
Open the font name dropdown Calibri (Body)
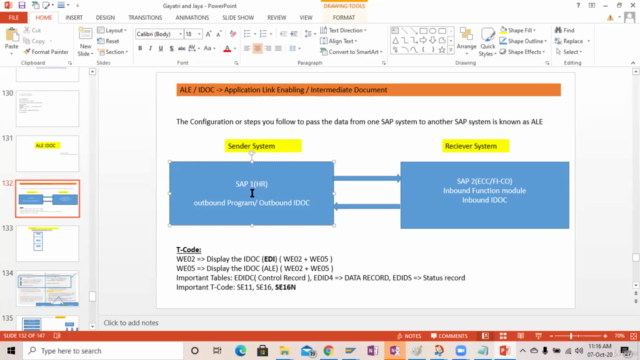[x=180, y=34]
